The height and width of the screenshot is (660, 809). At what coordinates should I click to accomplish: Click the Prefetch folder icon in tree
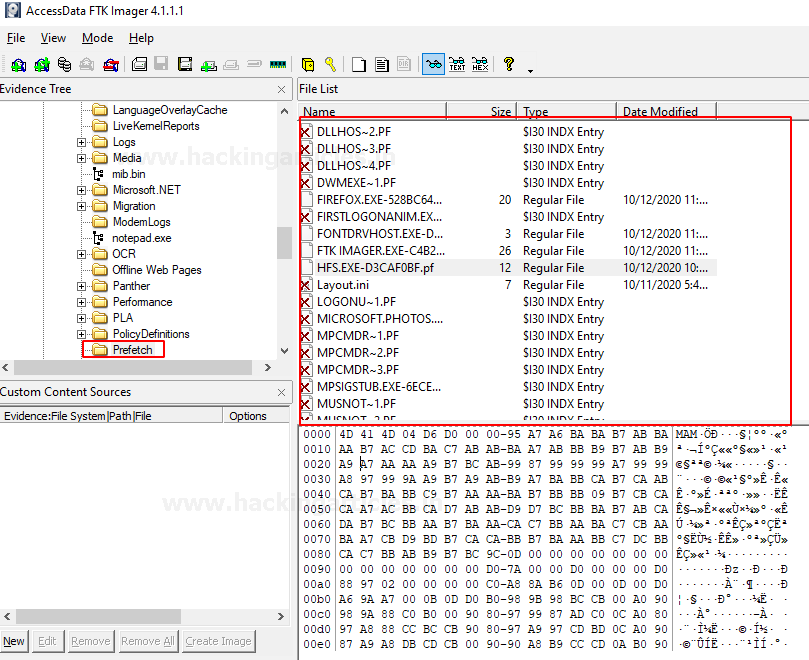100,350
